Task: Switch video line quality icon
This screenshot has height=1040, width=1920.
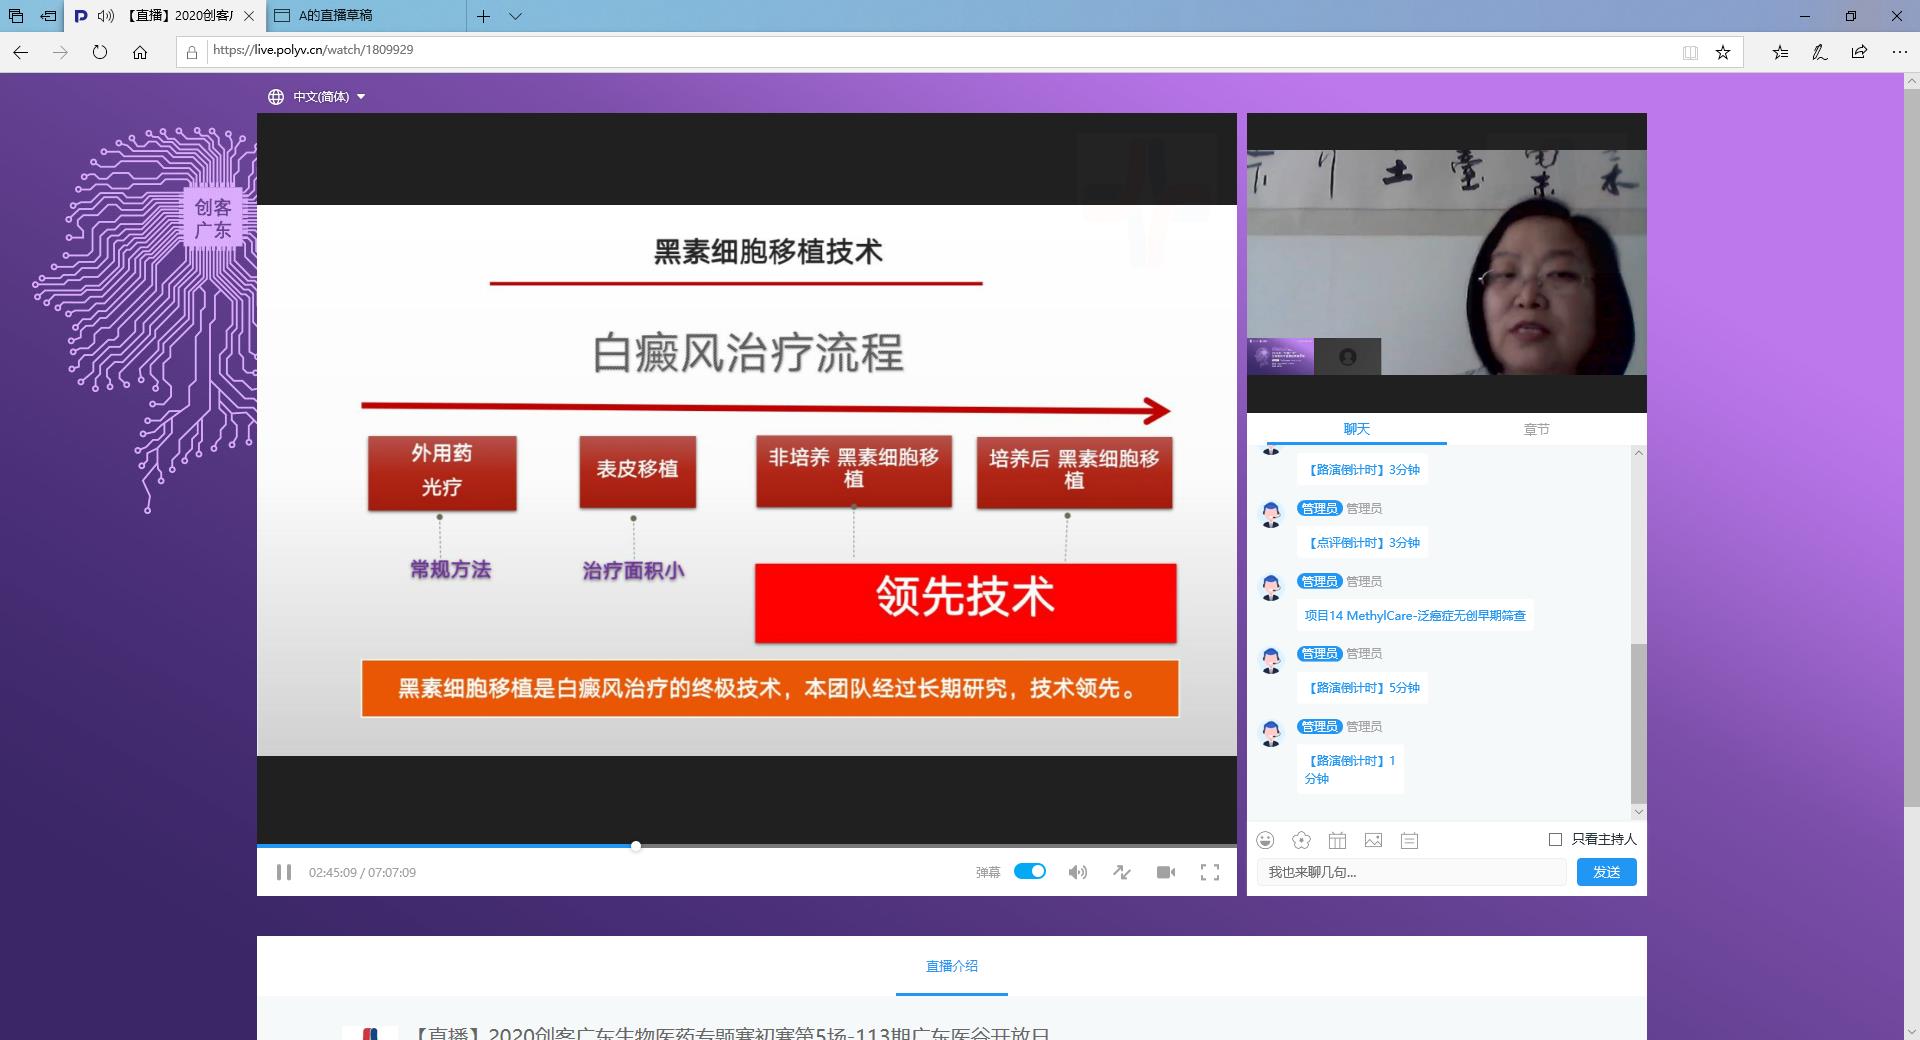Action: point(1121,872)
